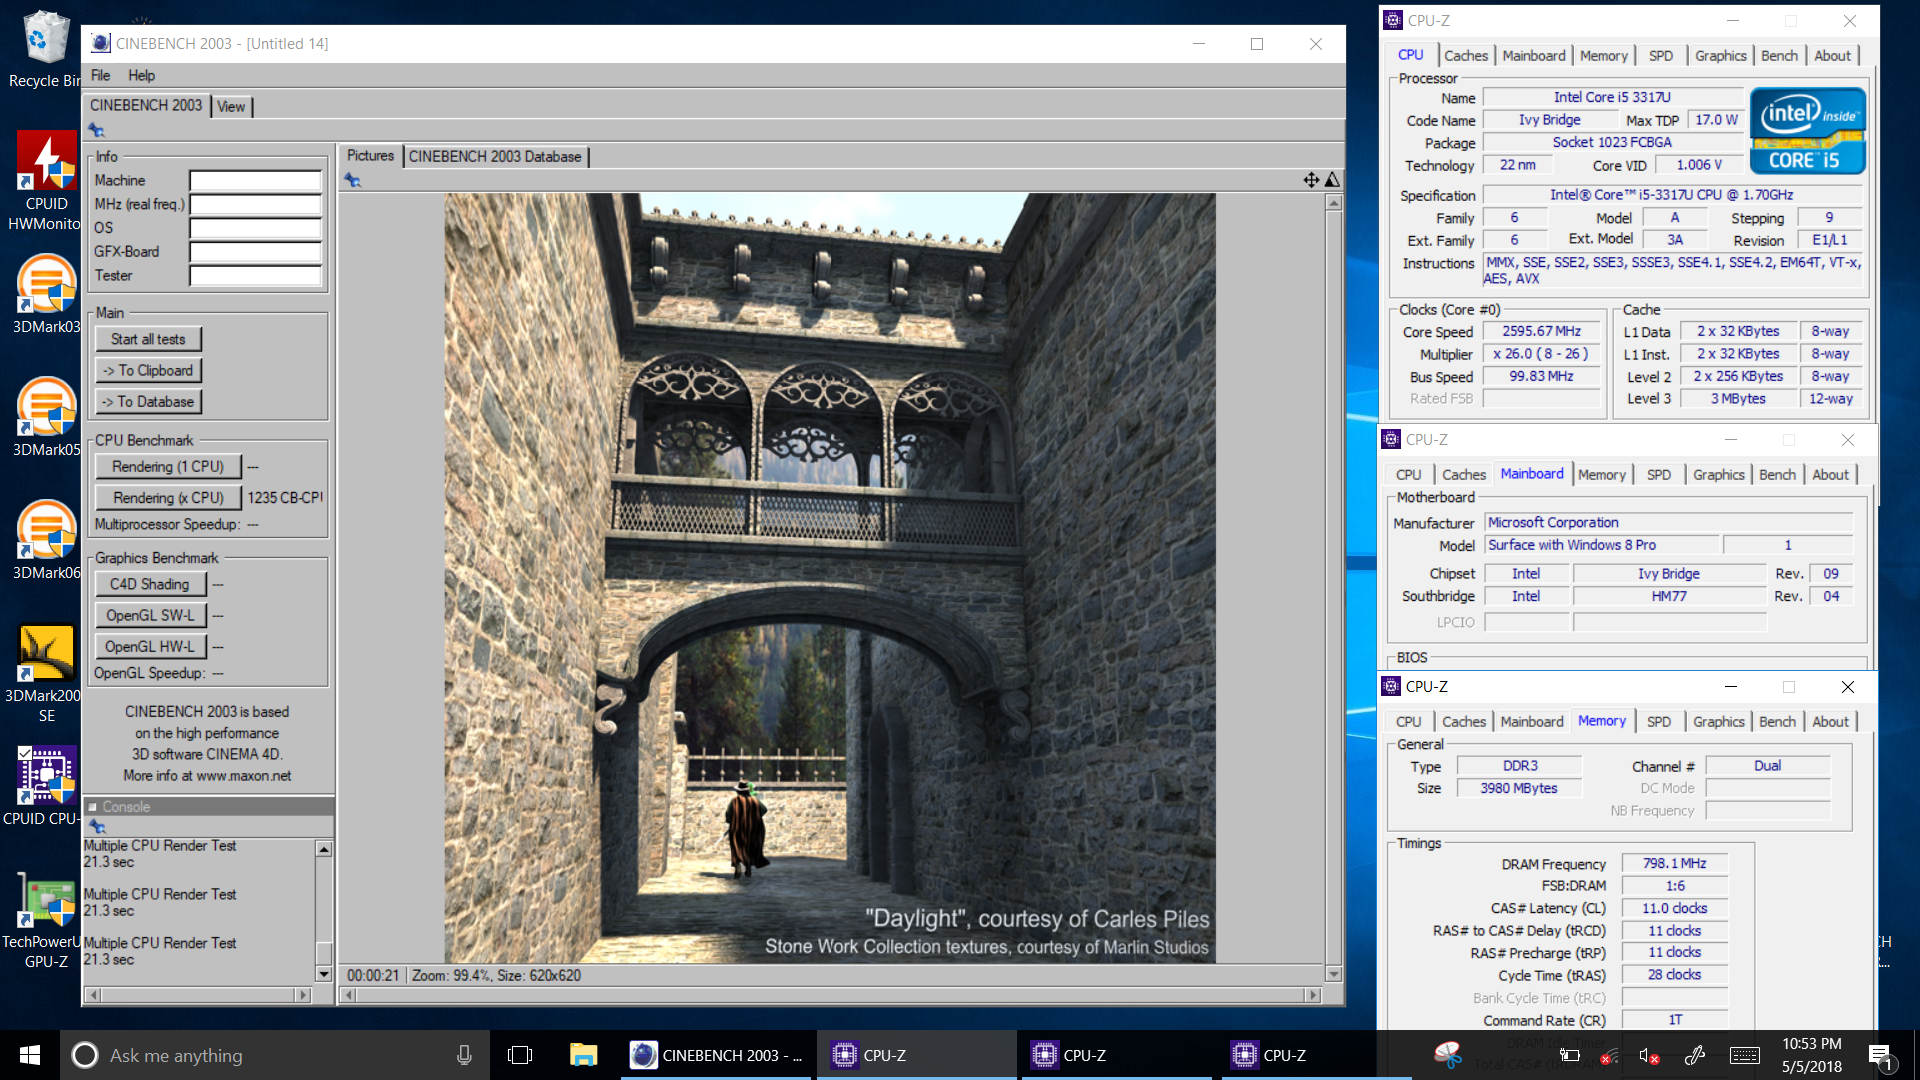The width and height of the screenshot is (1920, 1080).
Task: Launch 3DMark03 desktop shortcut
Action: (x=44, y=295)
